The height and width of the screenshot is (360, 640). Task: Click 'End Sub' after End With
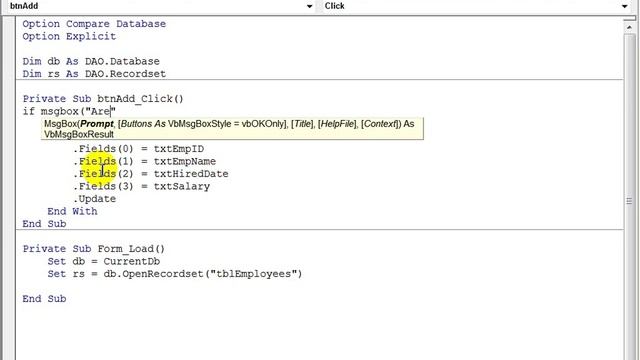44,224
